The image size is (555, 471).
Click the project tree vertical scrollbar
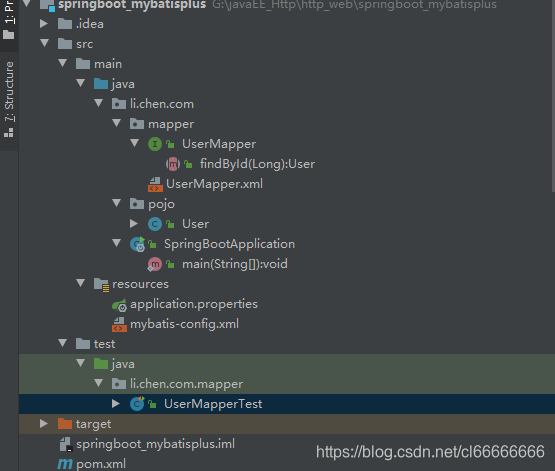pos(553,96)
